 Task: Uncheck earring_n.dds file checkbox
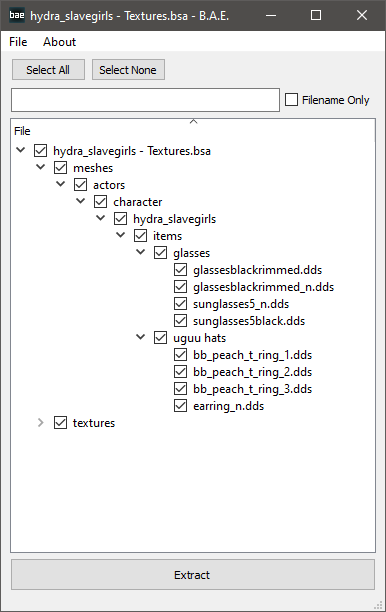click(x=180, y=406)
